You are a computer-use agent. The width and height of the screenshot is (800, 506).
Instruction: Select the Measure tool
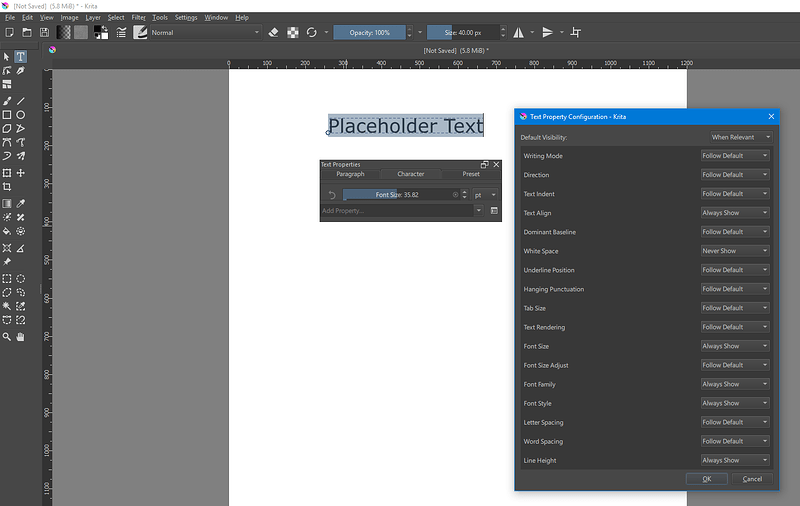click(x=20, y=248)
